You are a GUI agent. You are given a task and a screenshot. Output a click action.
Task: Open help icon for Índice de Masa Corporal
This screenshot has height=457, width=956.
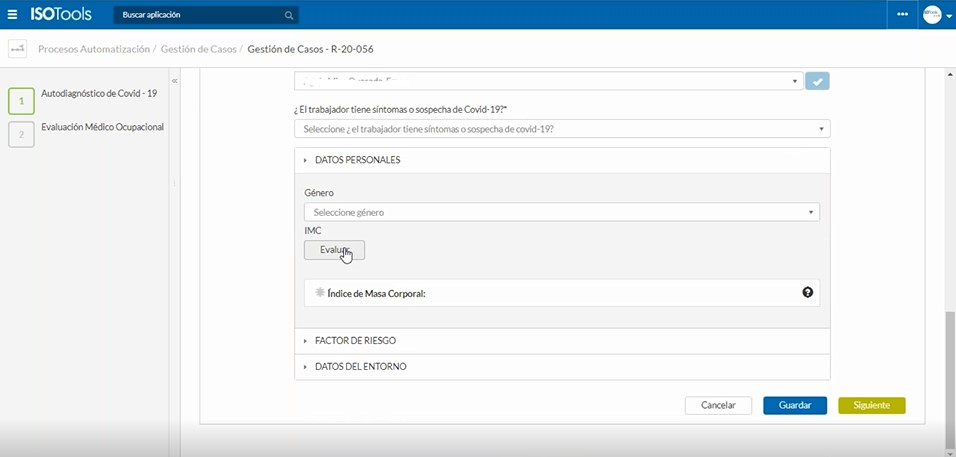click(807, 293)
